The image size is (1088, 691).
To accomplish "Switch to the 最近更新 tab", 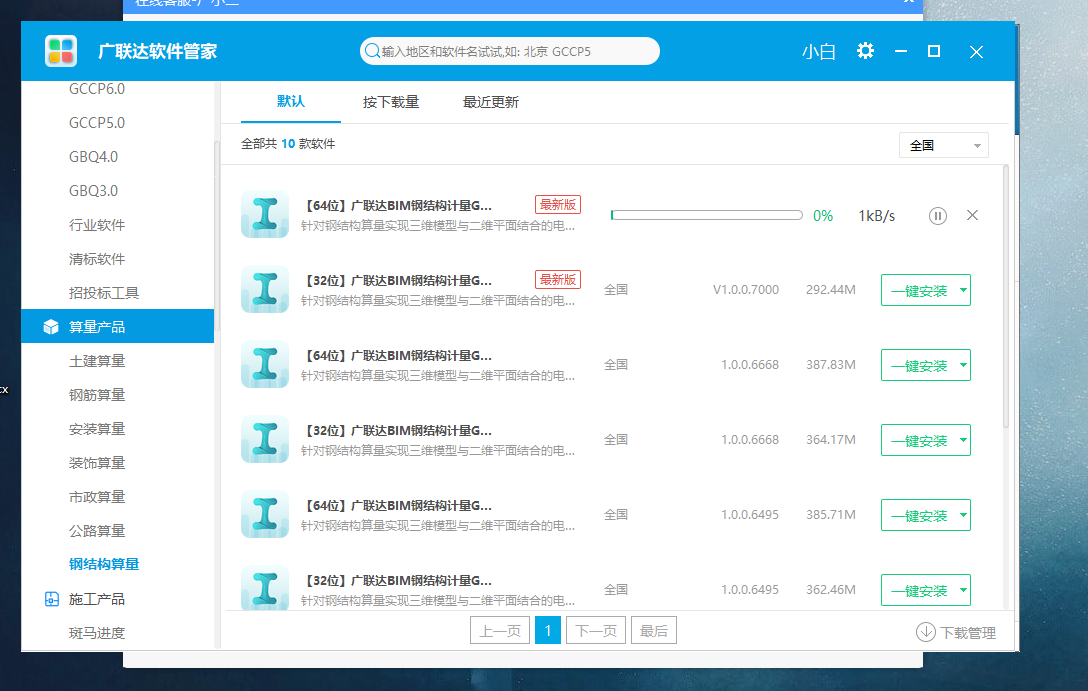I will point(491,102).
